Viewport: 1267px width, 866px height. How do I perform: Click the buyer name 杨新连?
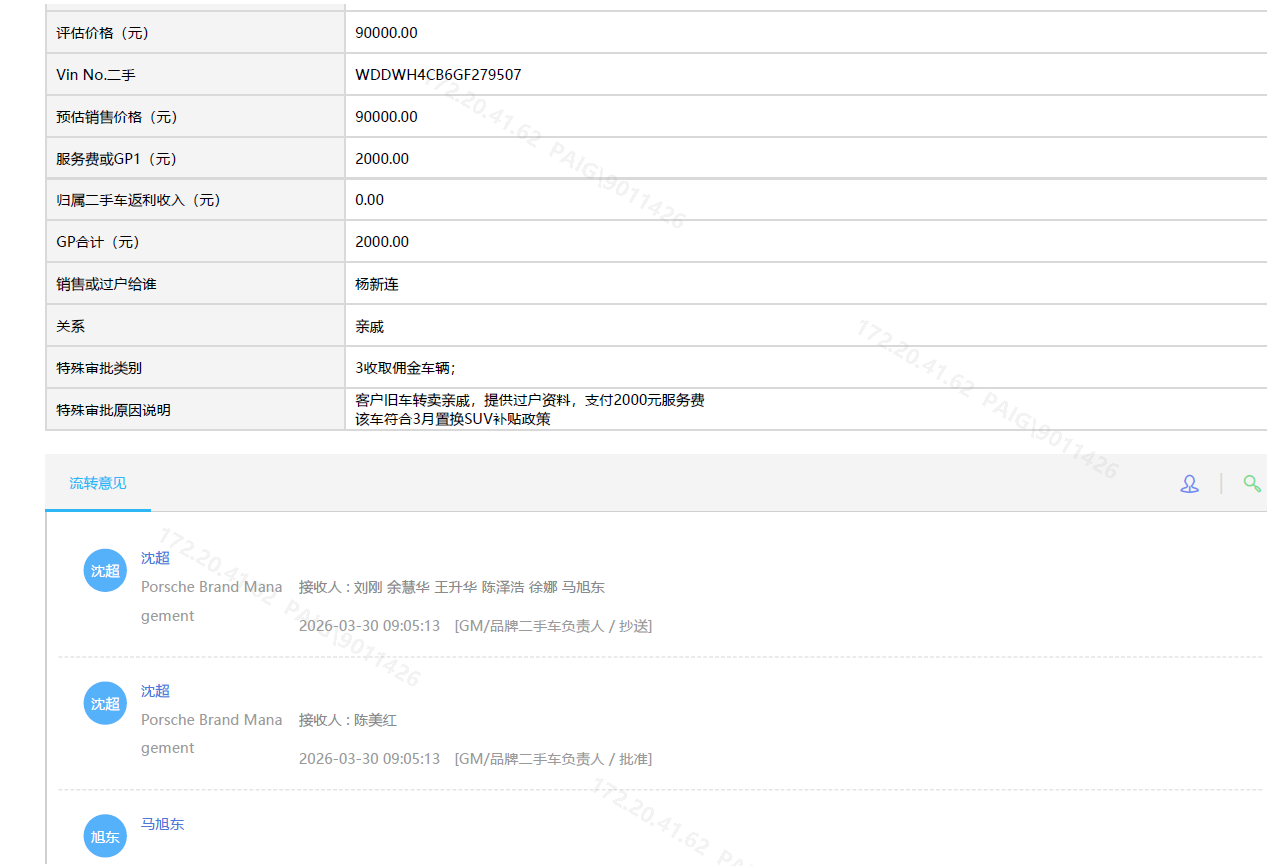377,285
